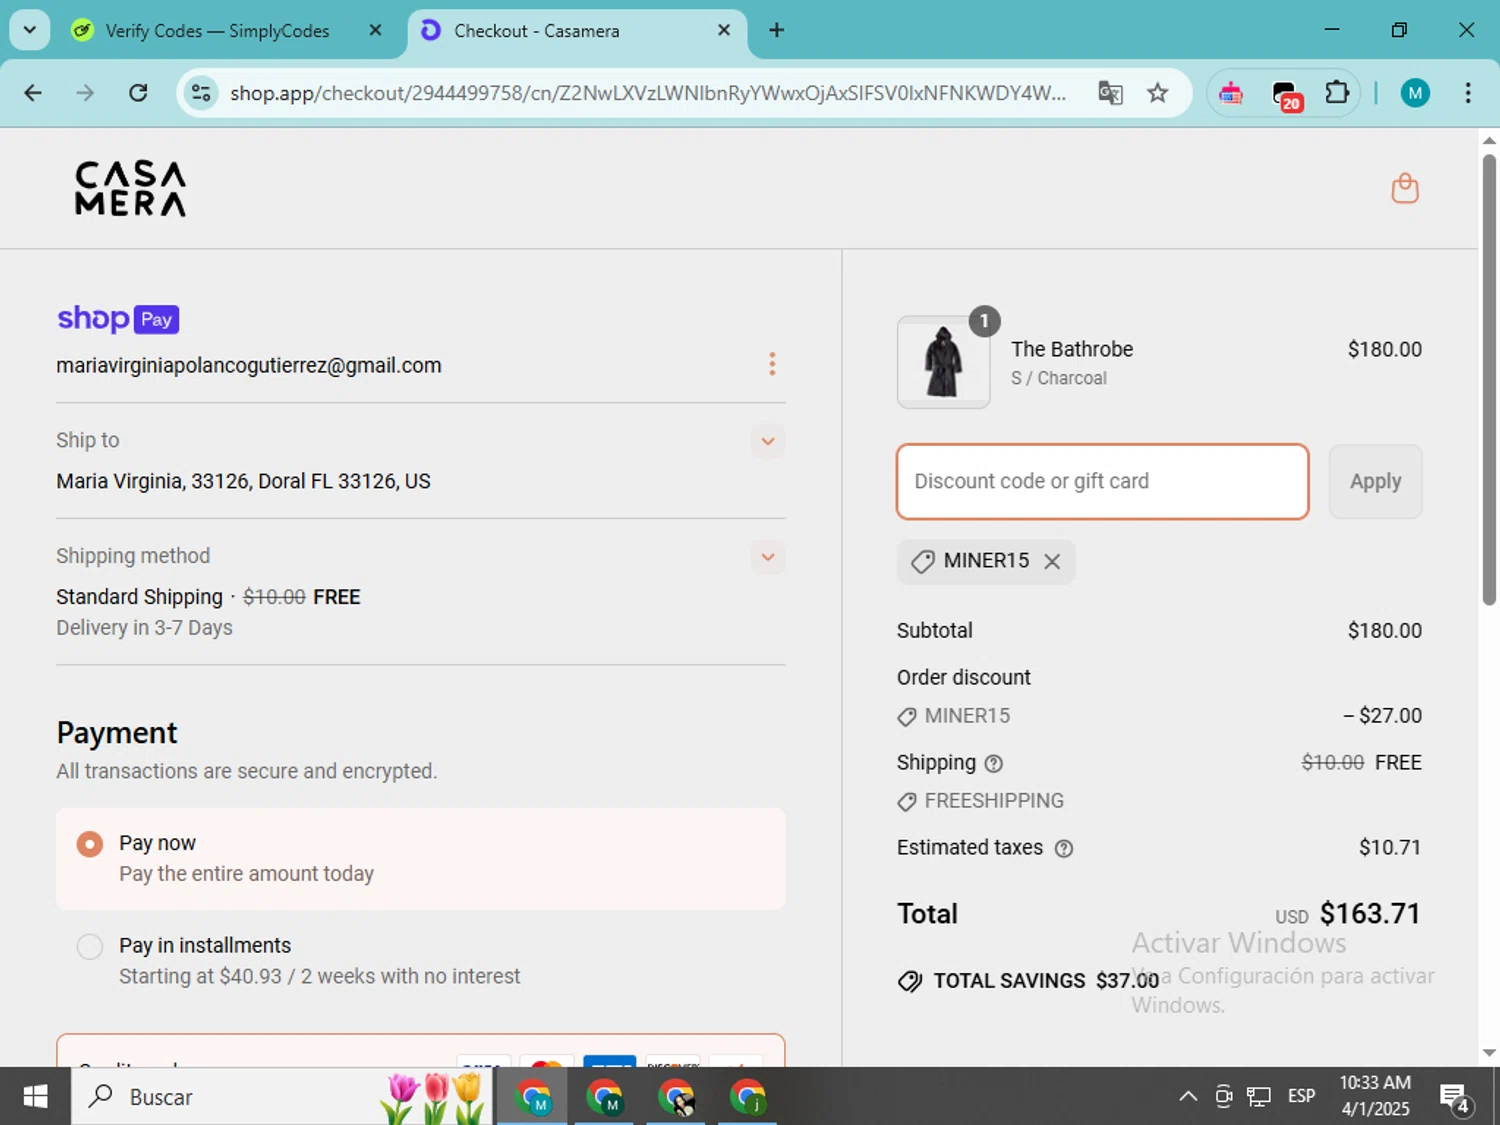Viewport: 1500px width, 1125px height.
Task: Click the scrollbar down arrow
Action: 1489,1052
